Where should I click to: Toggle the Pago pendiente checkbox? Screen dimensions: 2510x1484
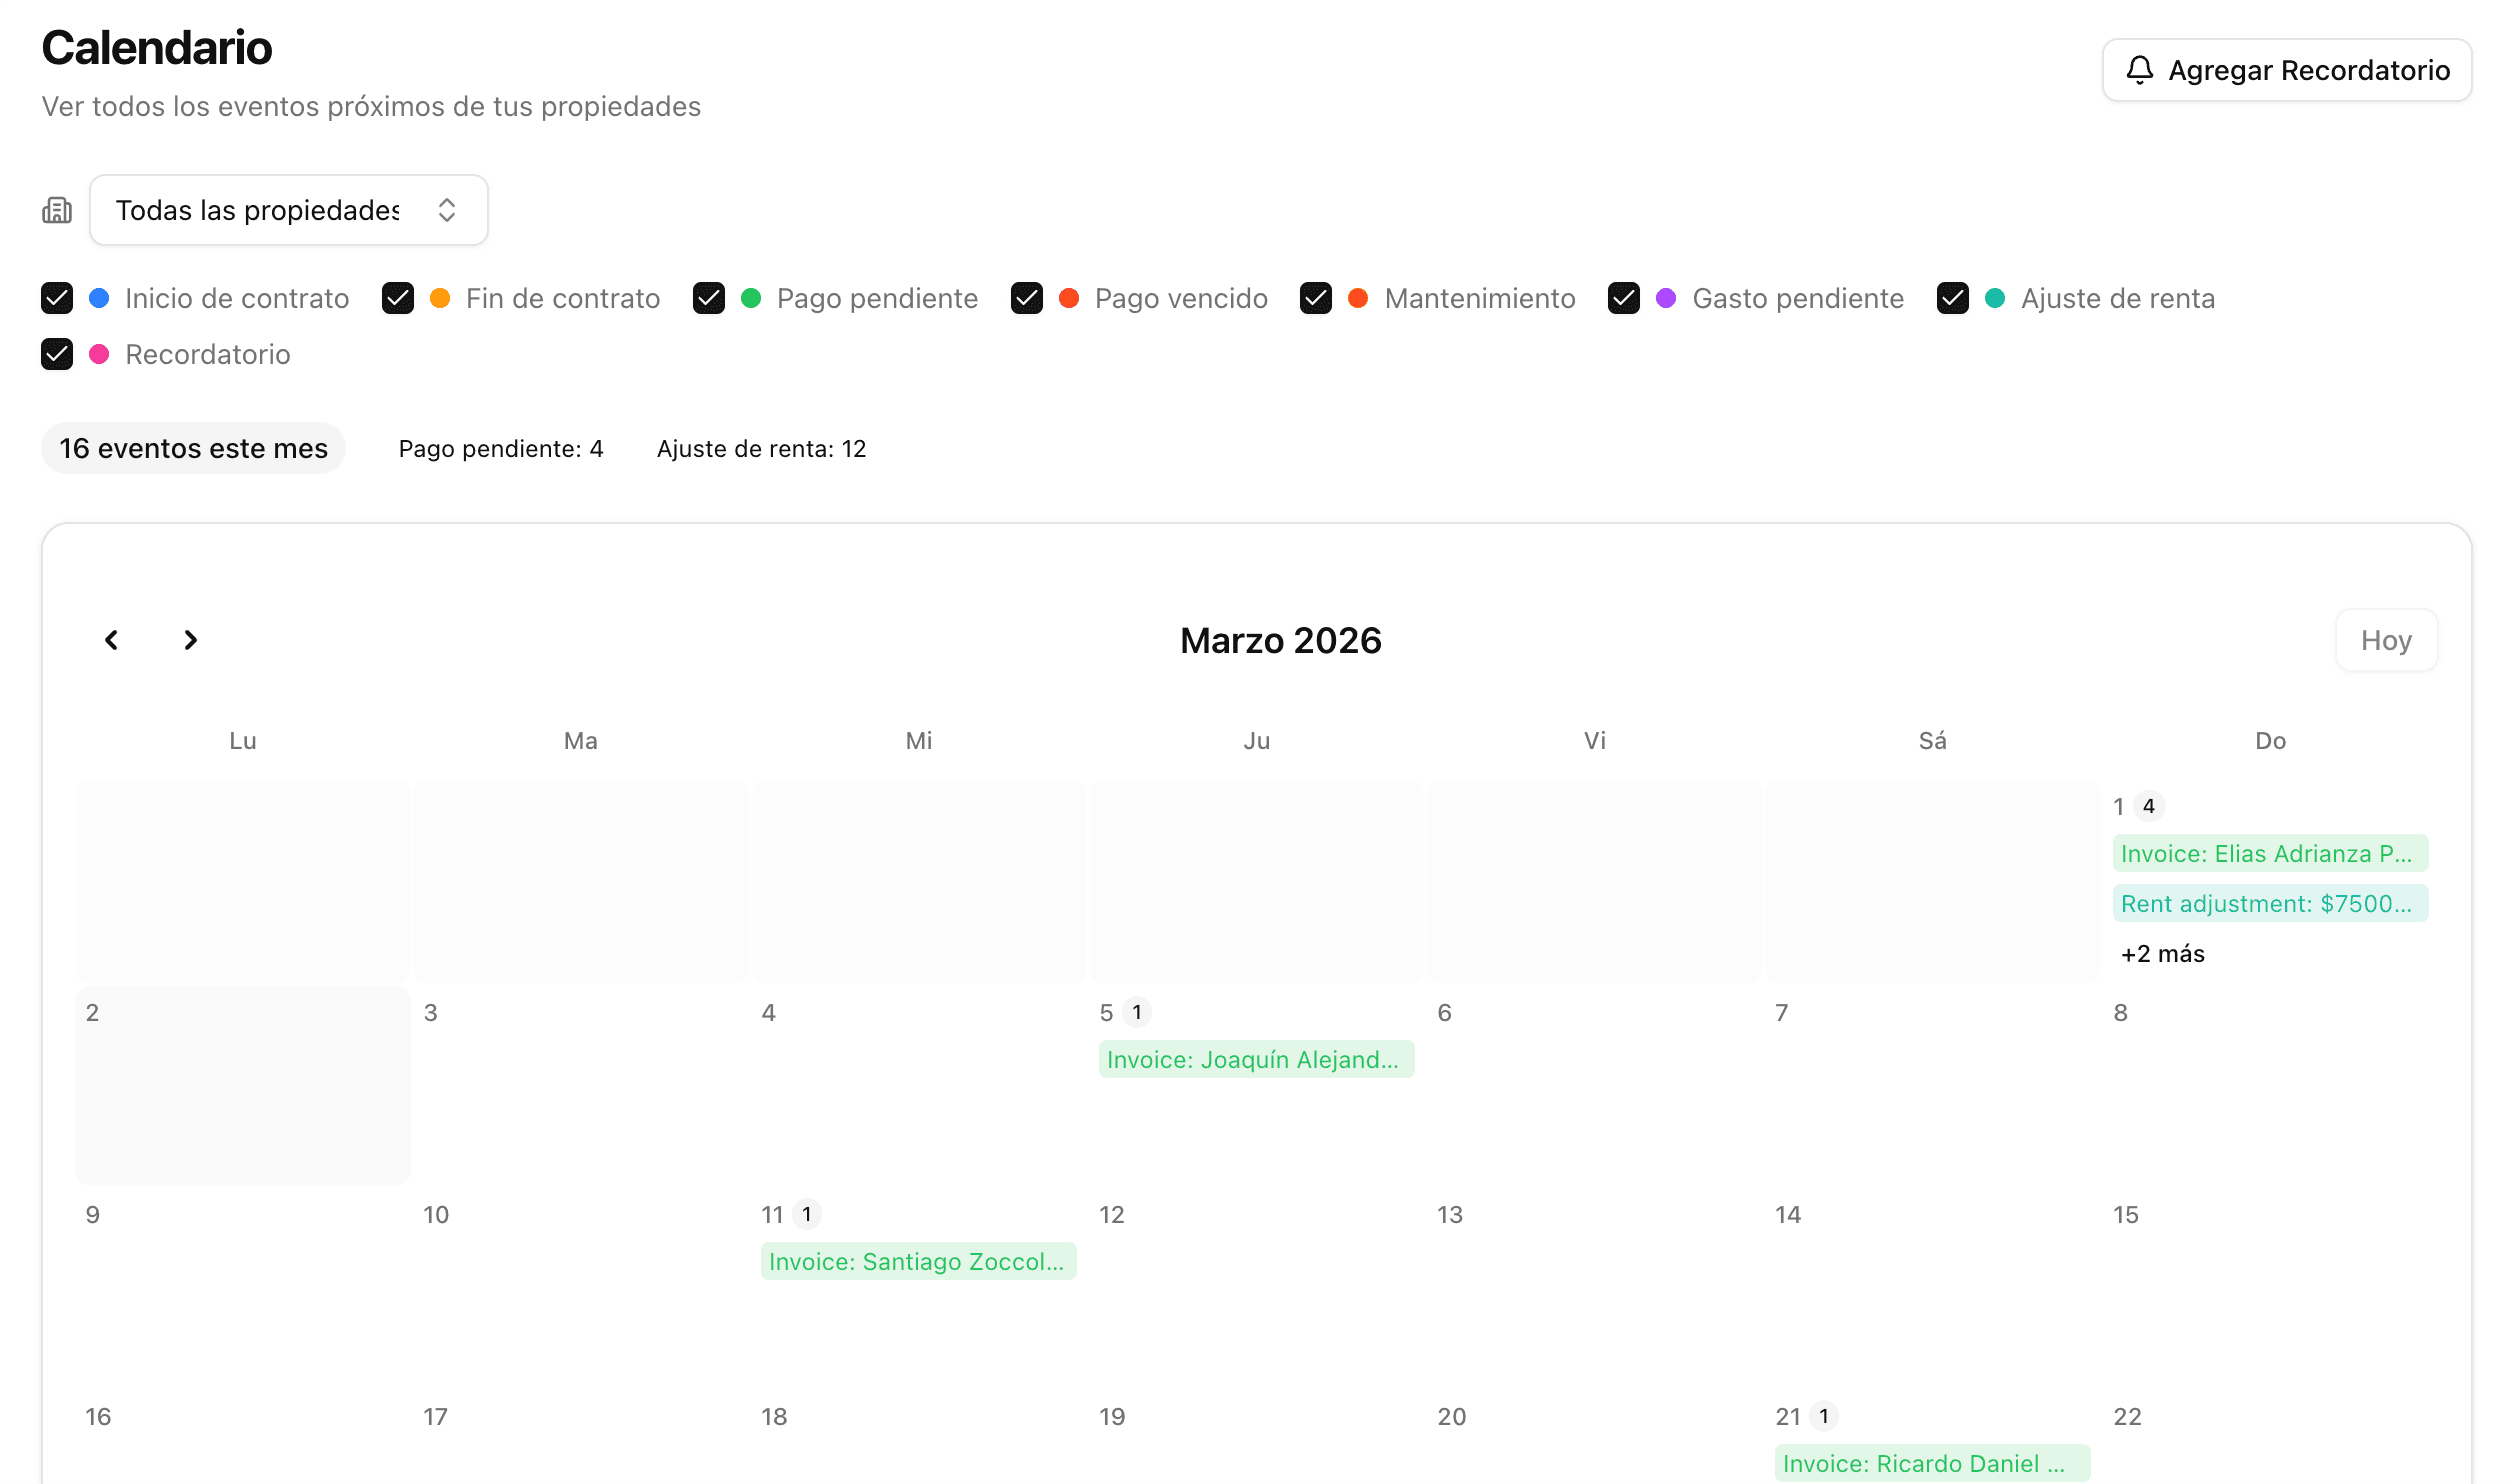point(709,298)
